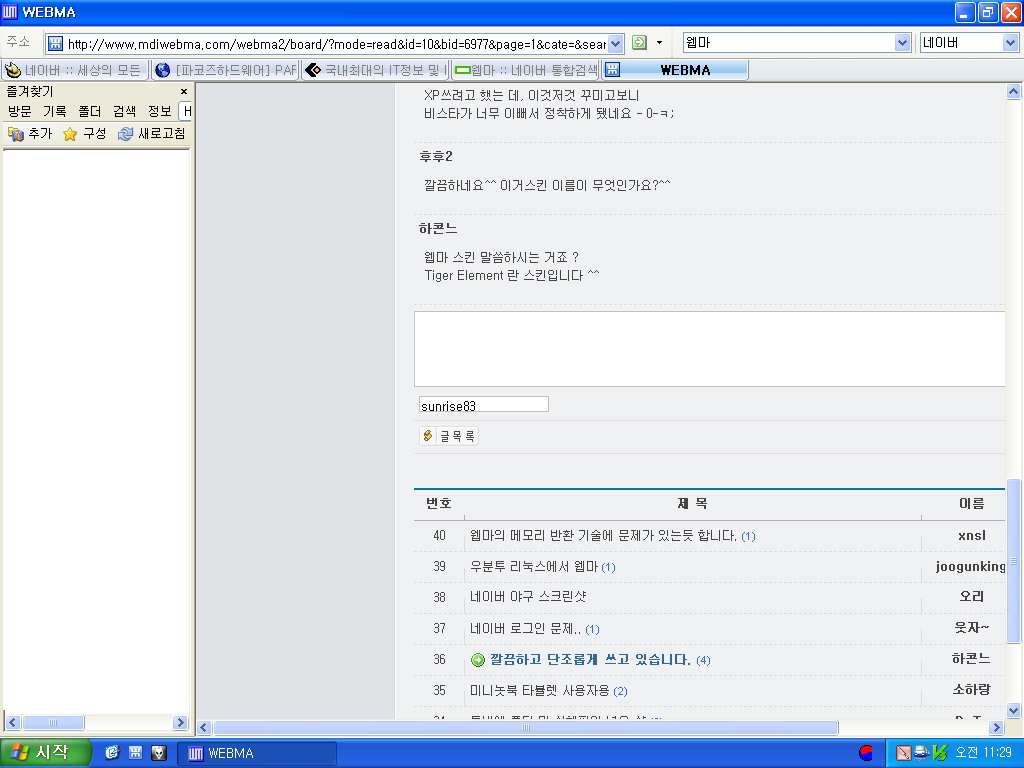Screen dimensions: 1024x768
Task: Switch to the 국내최대의 IT정보 tab
Action: [x=376, y=70]
